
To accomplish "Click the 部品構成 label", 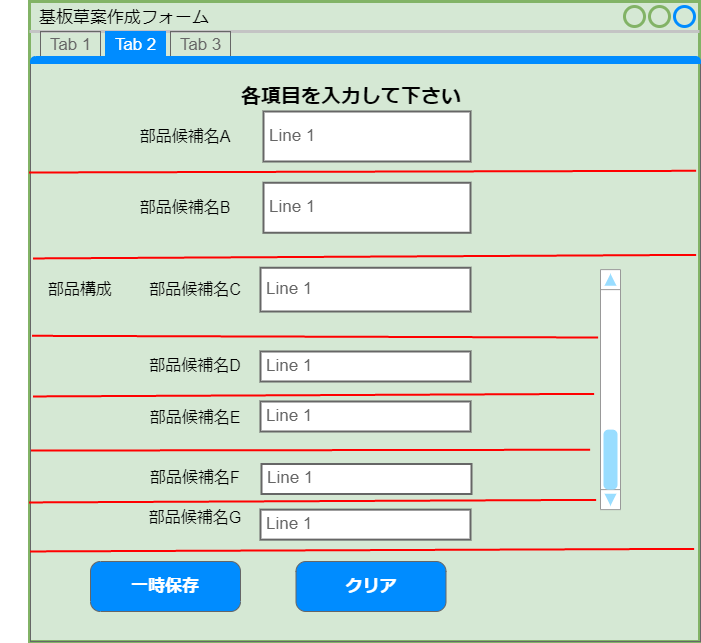I will pyautogui.click(x=80, y=289).
